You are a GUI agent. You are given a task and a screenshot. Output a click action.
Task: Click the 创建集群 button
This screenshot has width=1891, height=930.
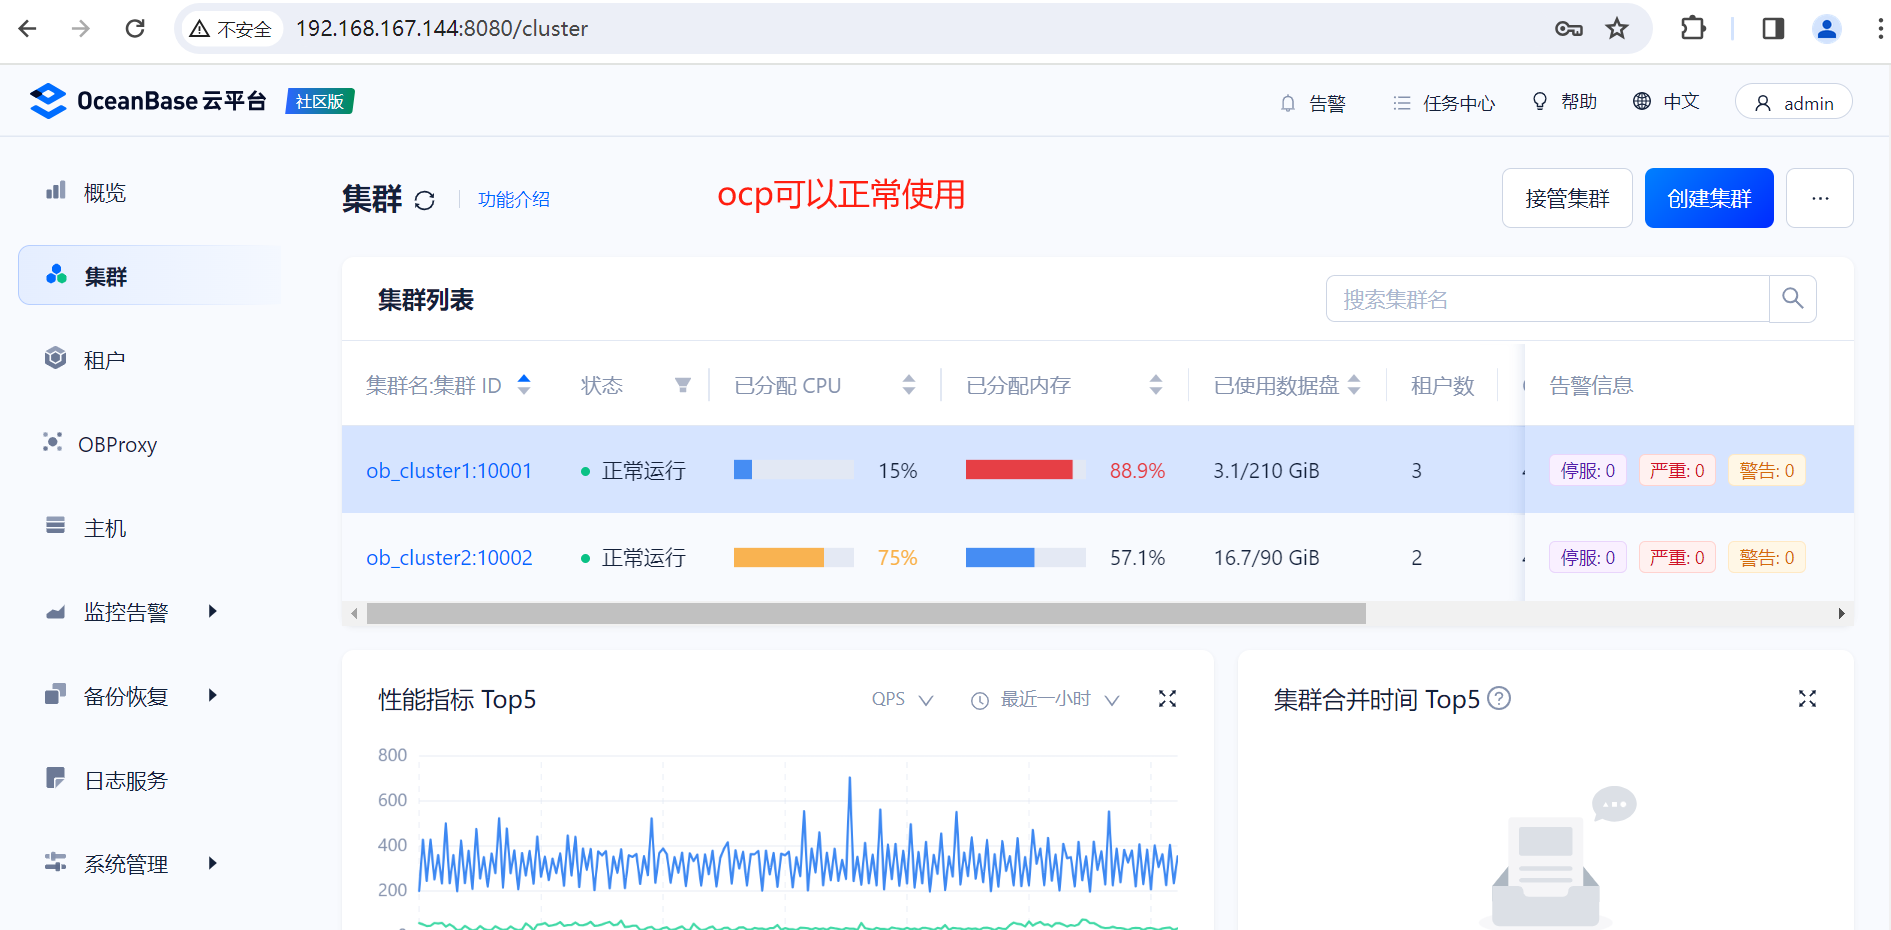click(x=1709, y=198)
